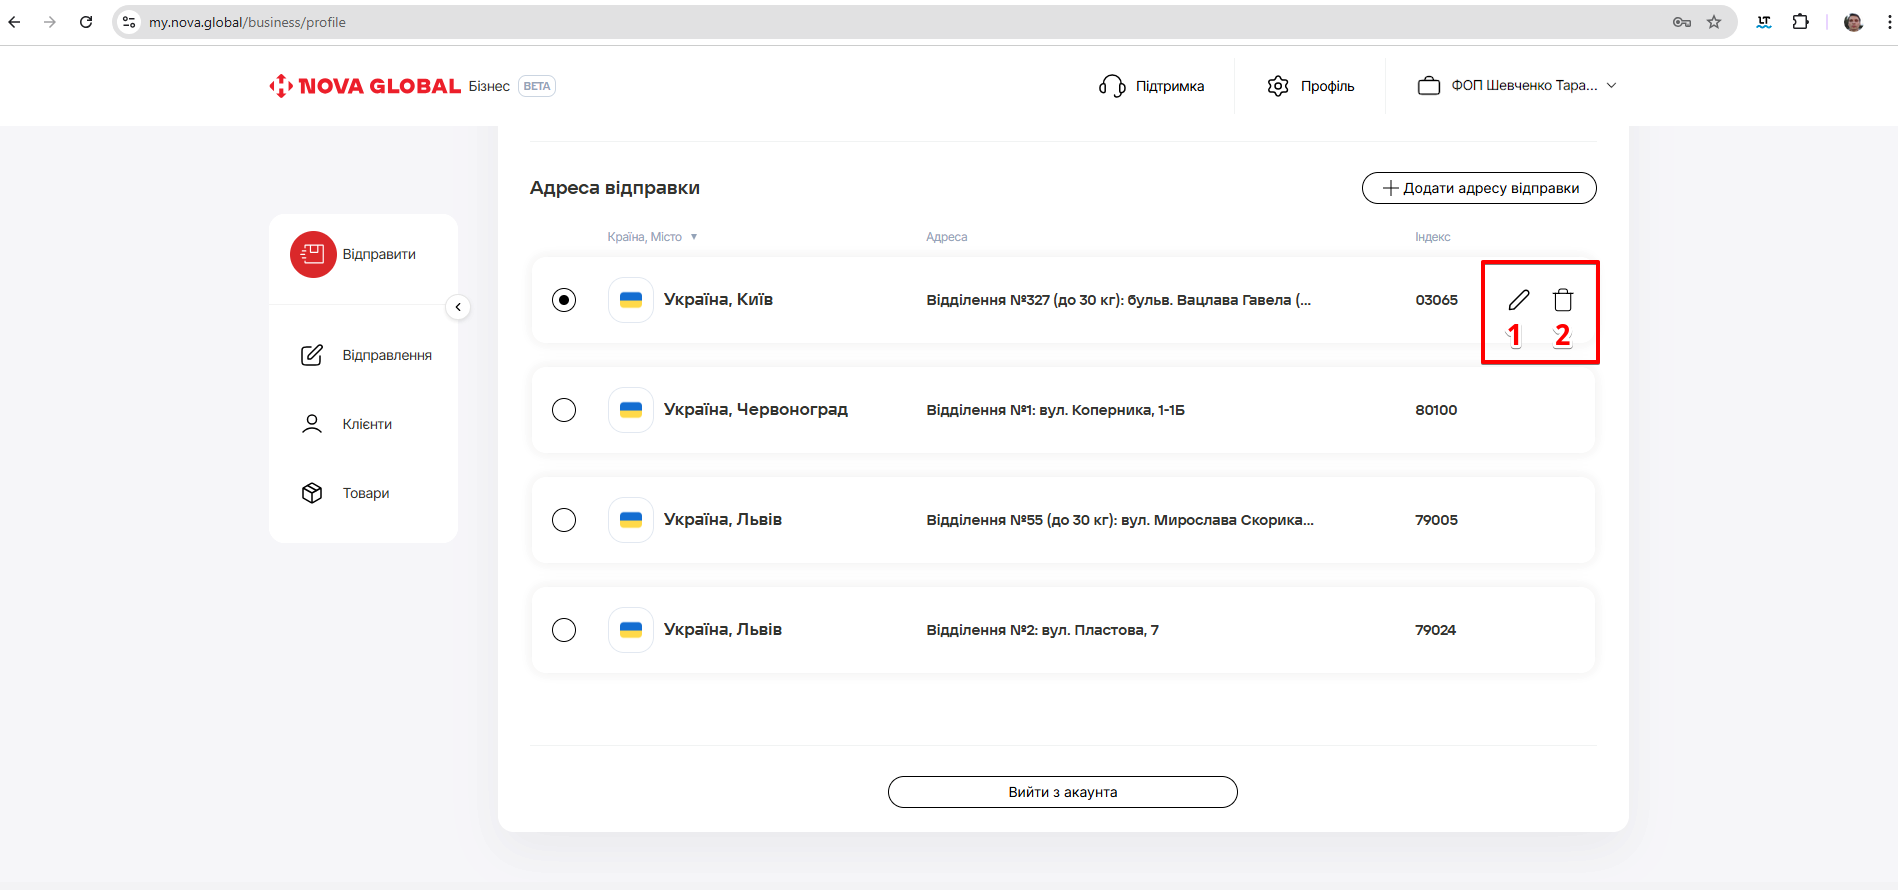
Task: Open Підтримка headset support
Action: (x=1151, y=86)
